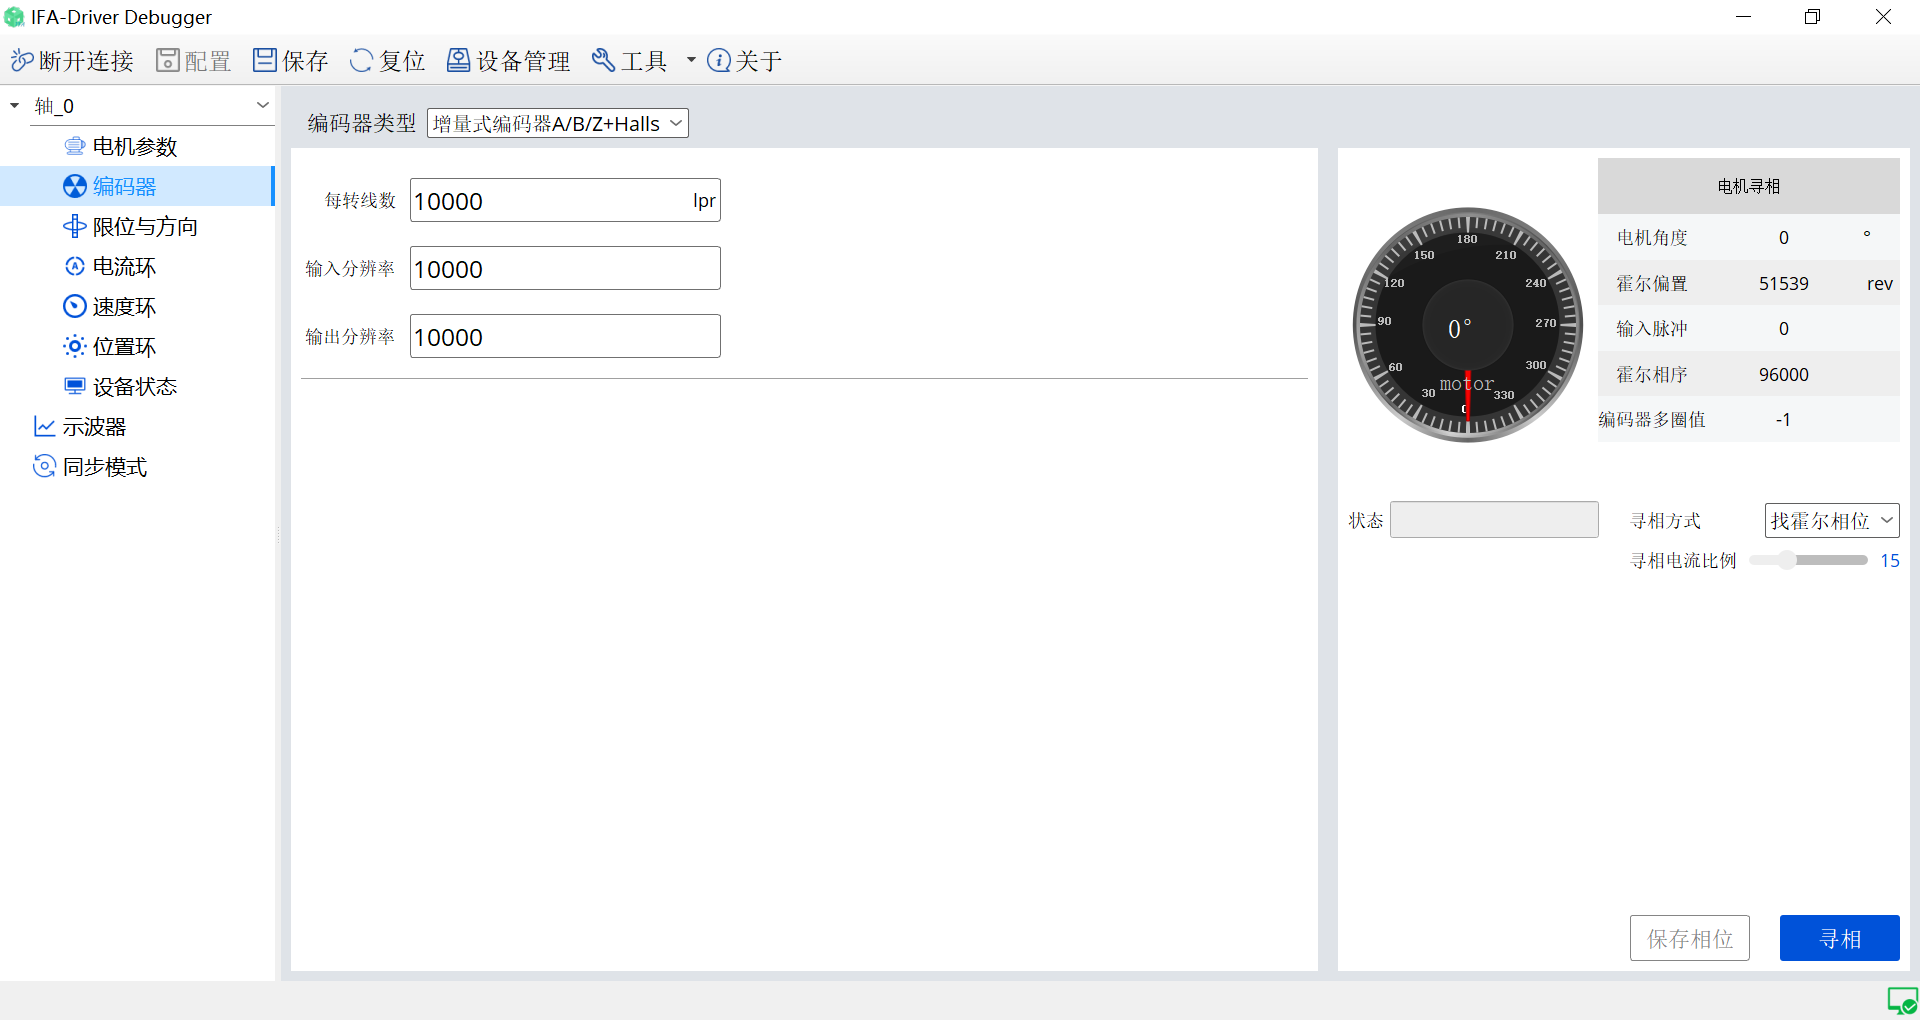
Task: Click connection status icon in bottom-right corner
Action: [1901, 1000]
